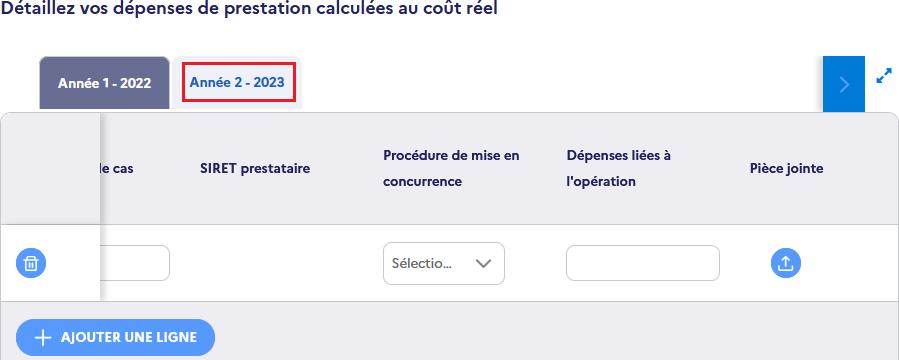
Task: Show next year tabs with the blue chevron
Action: pos(844,84)
